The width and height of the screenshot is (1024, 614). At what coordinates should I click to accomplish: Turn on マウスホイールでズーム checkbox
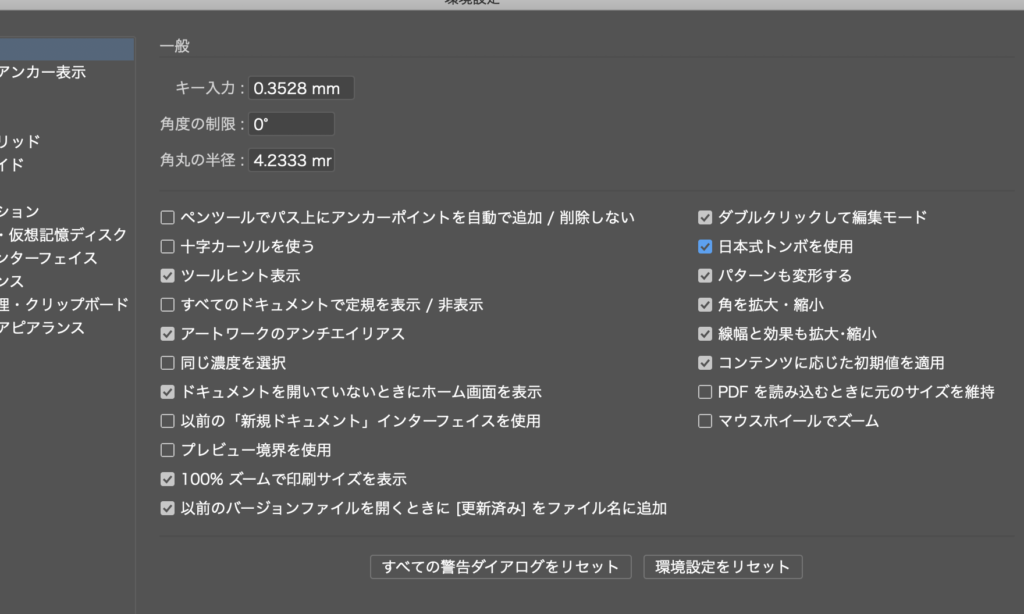coord(706,421)
